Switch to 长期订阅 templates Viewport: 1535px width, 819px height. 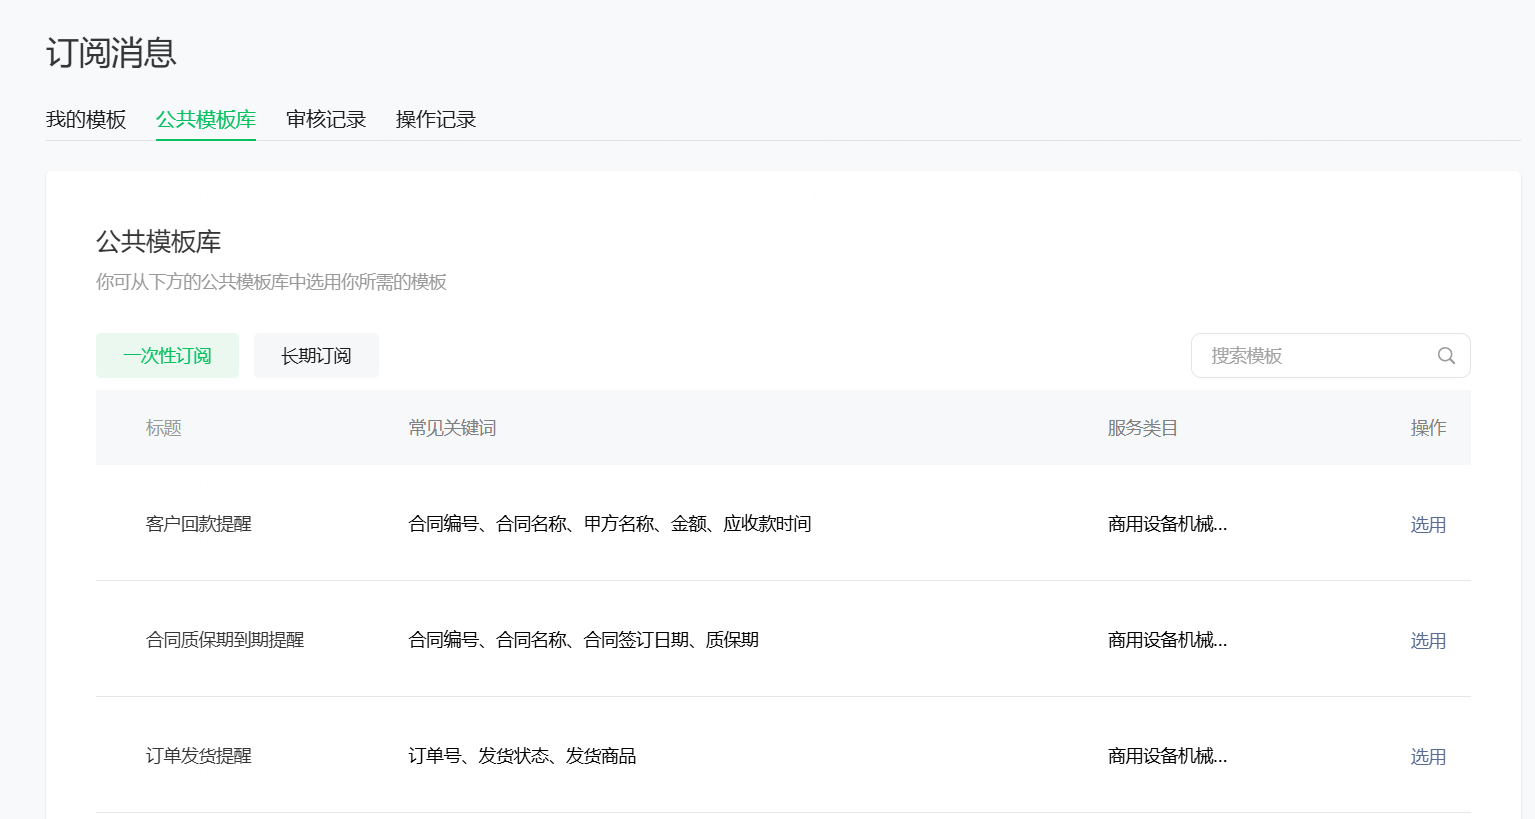point(316,355)
